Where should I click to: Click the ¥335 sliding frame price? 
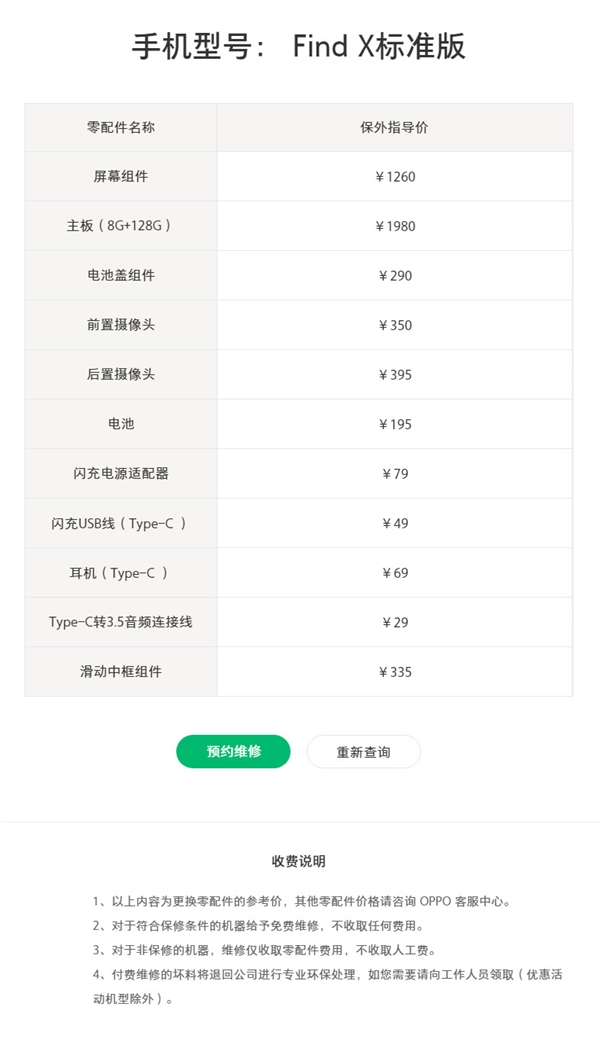pos(395,672)
